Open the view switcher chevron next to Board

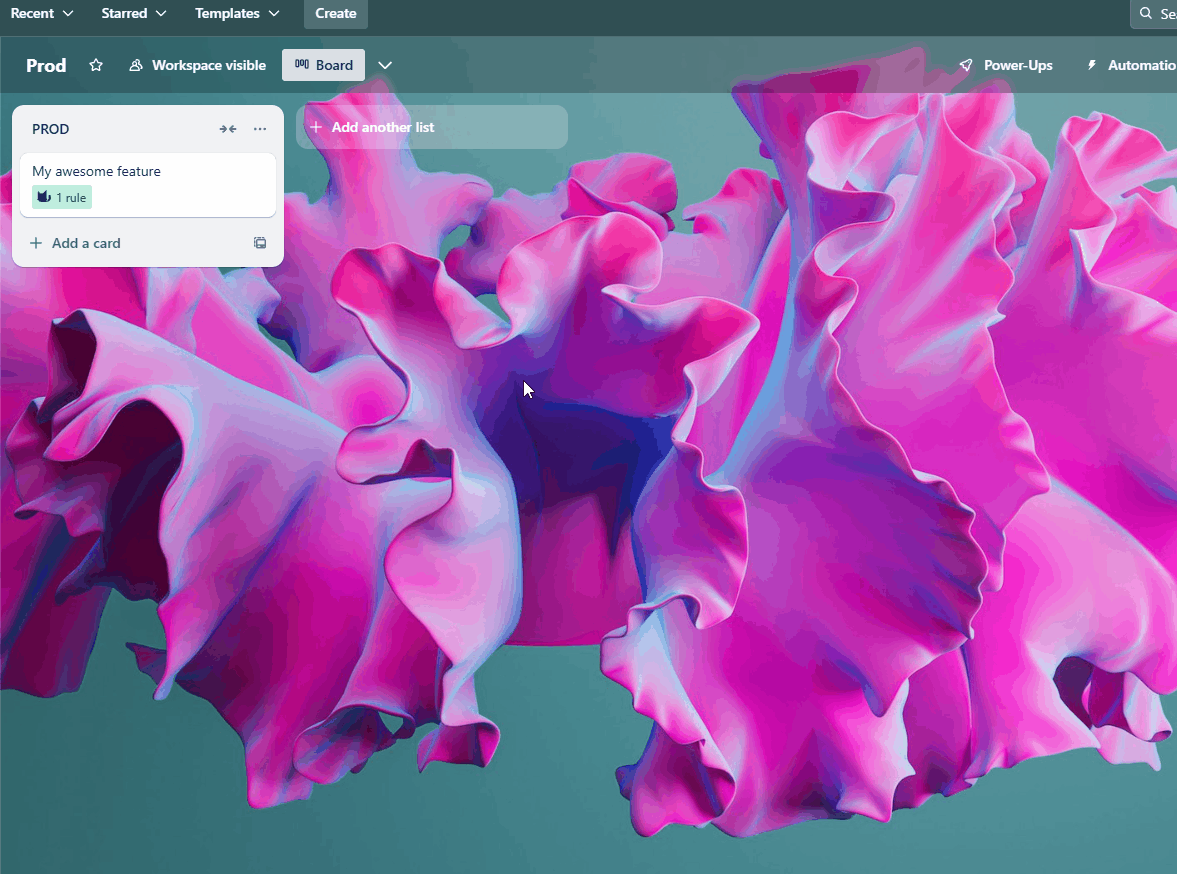tap(385, 64)
